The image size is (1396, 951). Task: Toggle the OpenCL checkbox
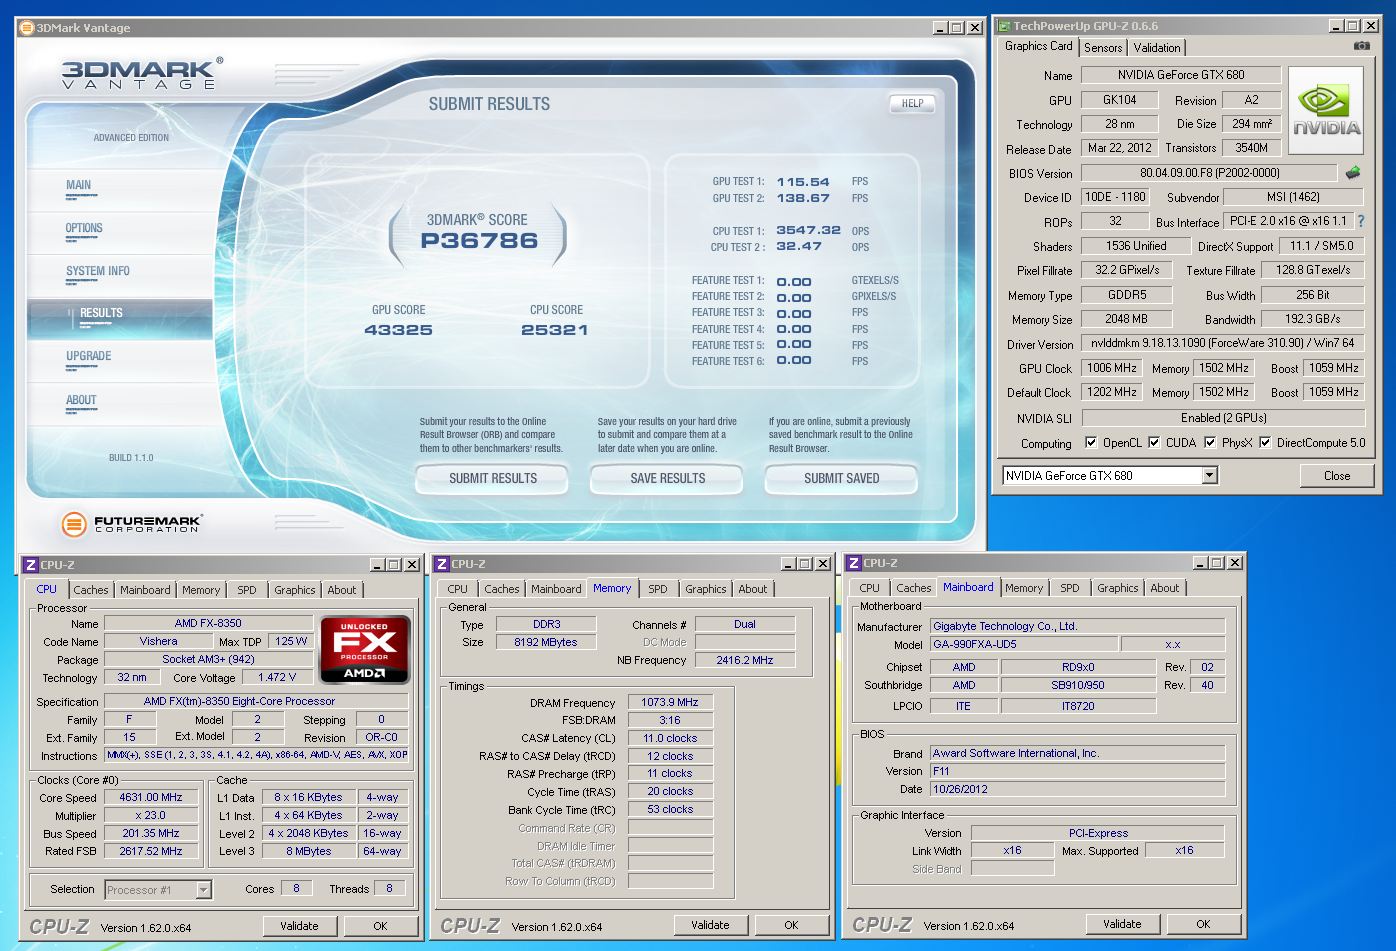pos(1089,443)
